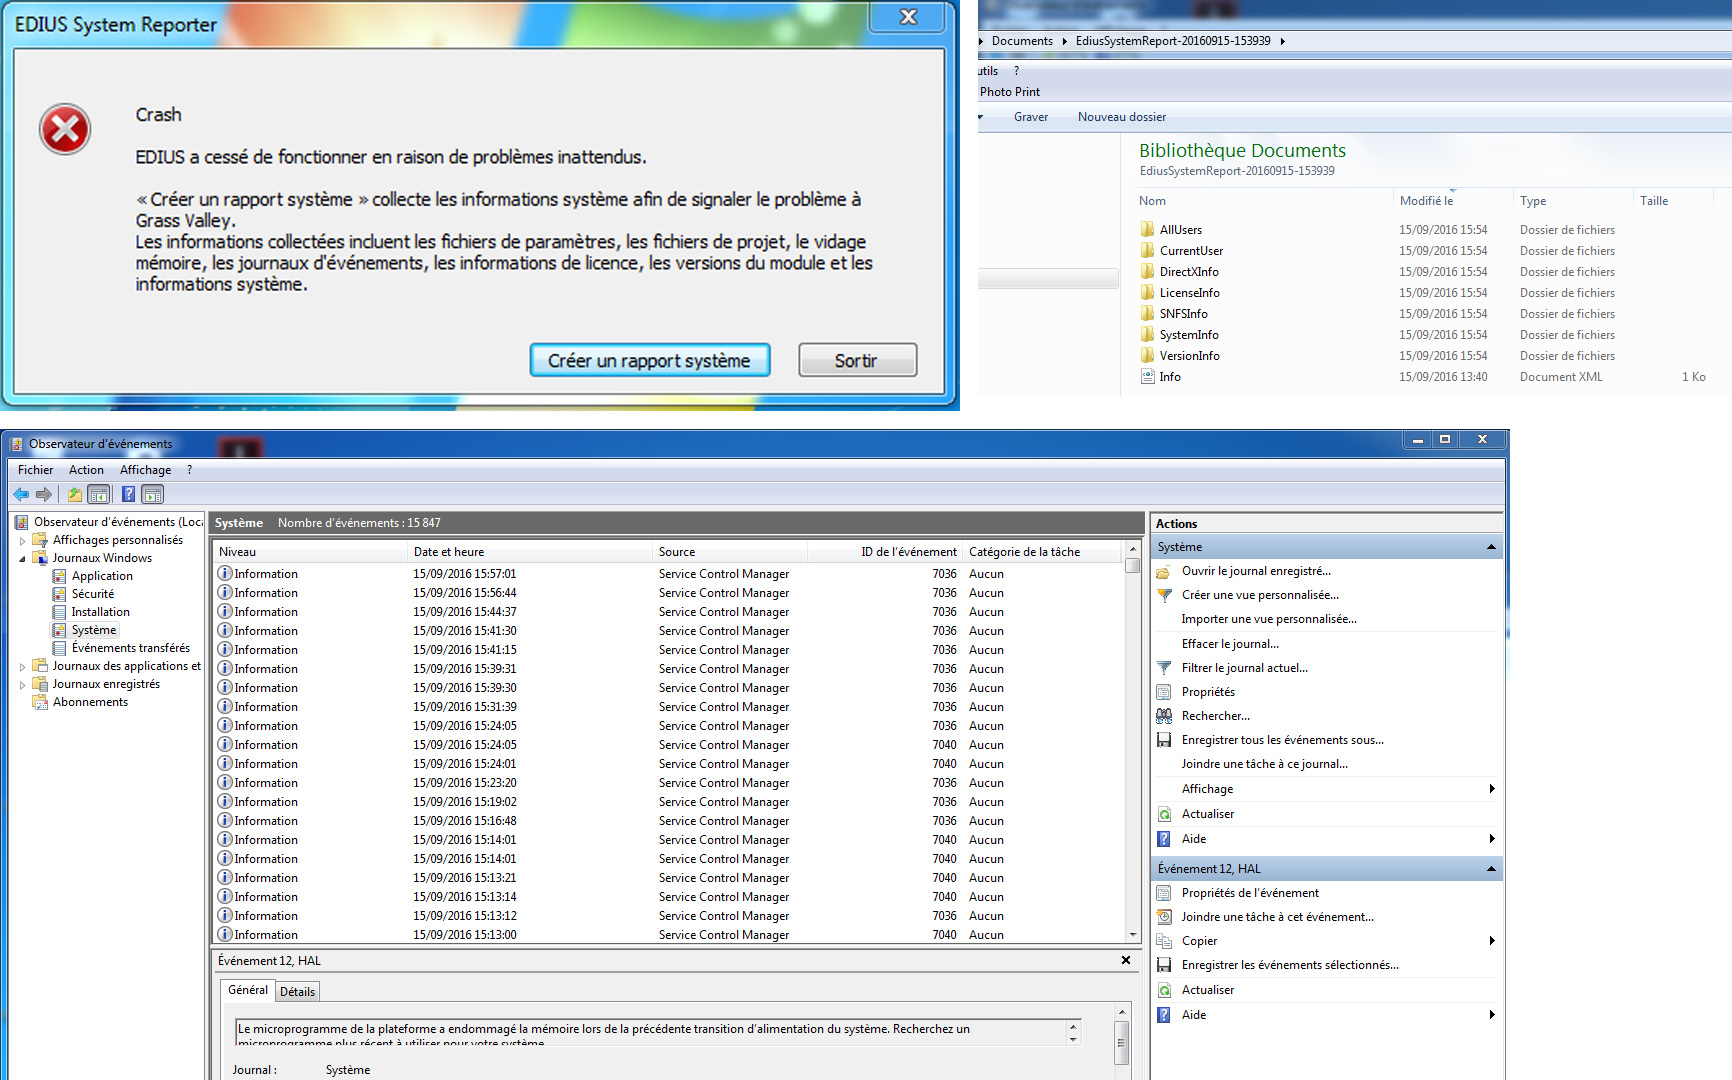Screen dimensions: 1732x1080
Task: Click the LicenseInfo folder in Documents library
Action: [1189, 293]
